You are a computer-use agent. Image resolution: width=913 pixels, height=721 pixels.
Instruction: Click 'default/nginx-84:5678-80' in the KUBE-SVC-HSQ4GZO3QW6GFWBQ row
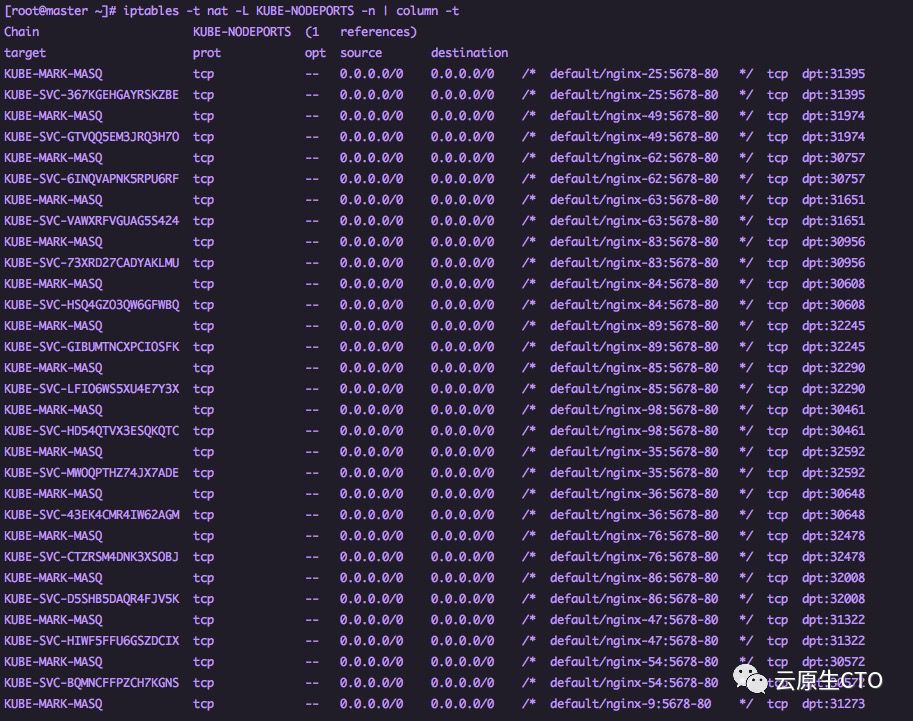[x=634, y=305]
